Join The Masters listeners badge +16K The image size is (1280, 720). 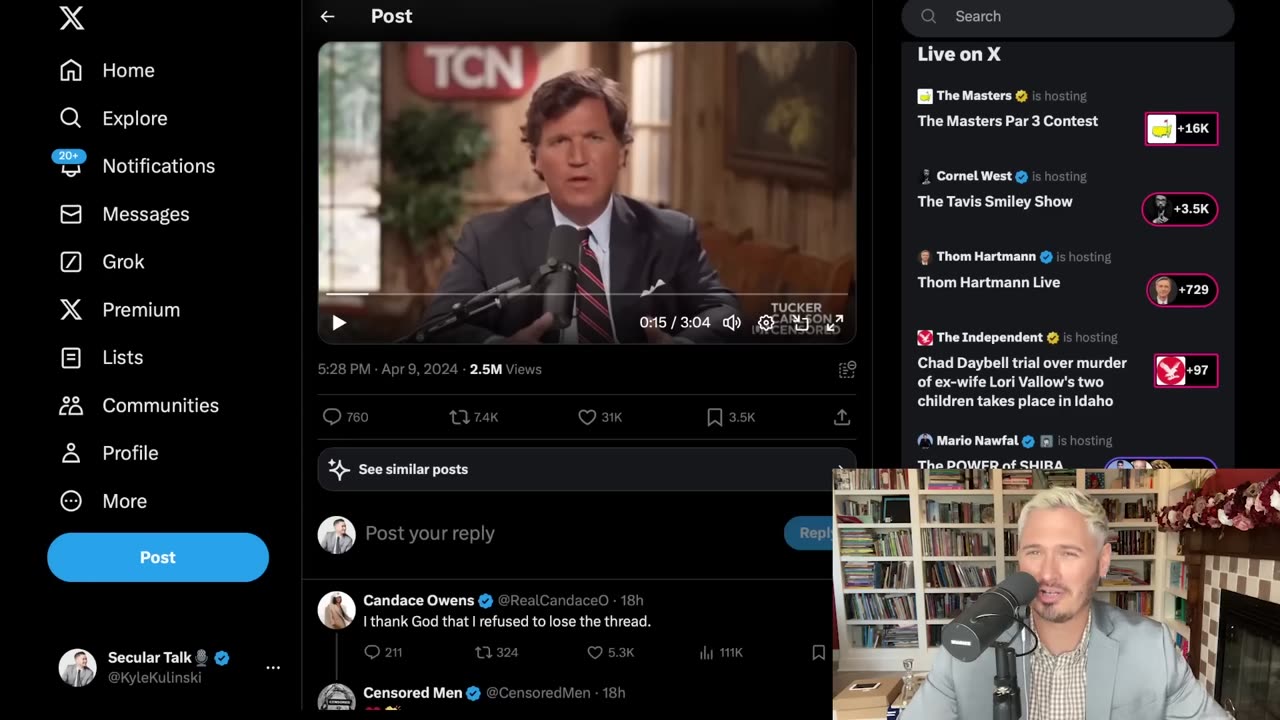[x=1182, y=128]
